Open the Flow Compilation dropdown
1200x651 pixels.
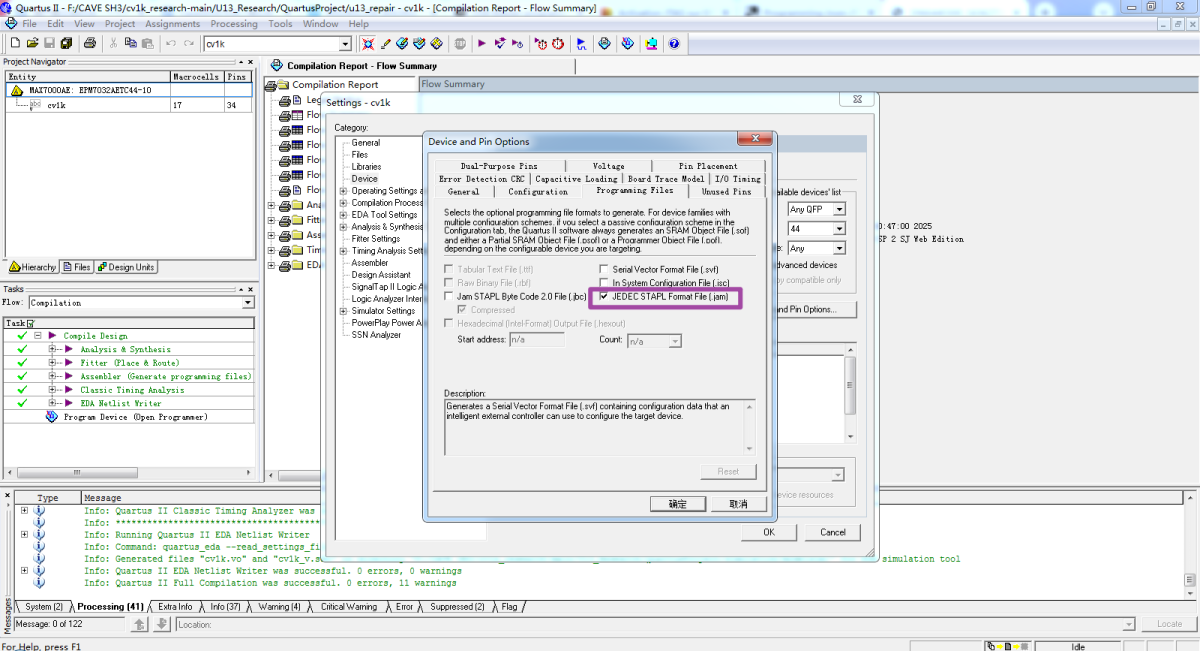click(248, 303)
